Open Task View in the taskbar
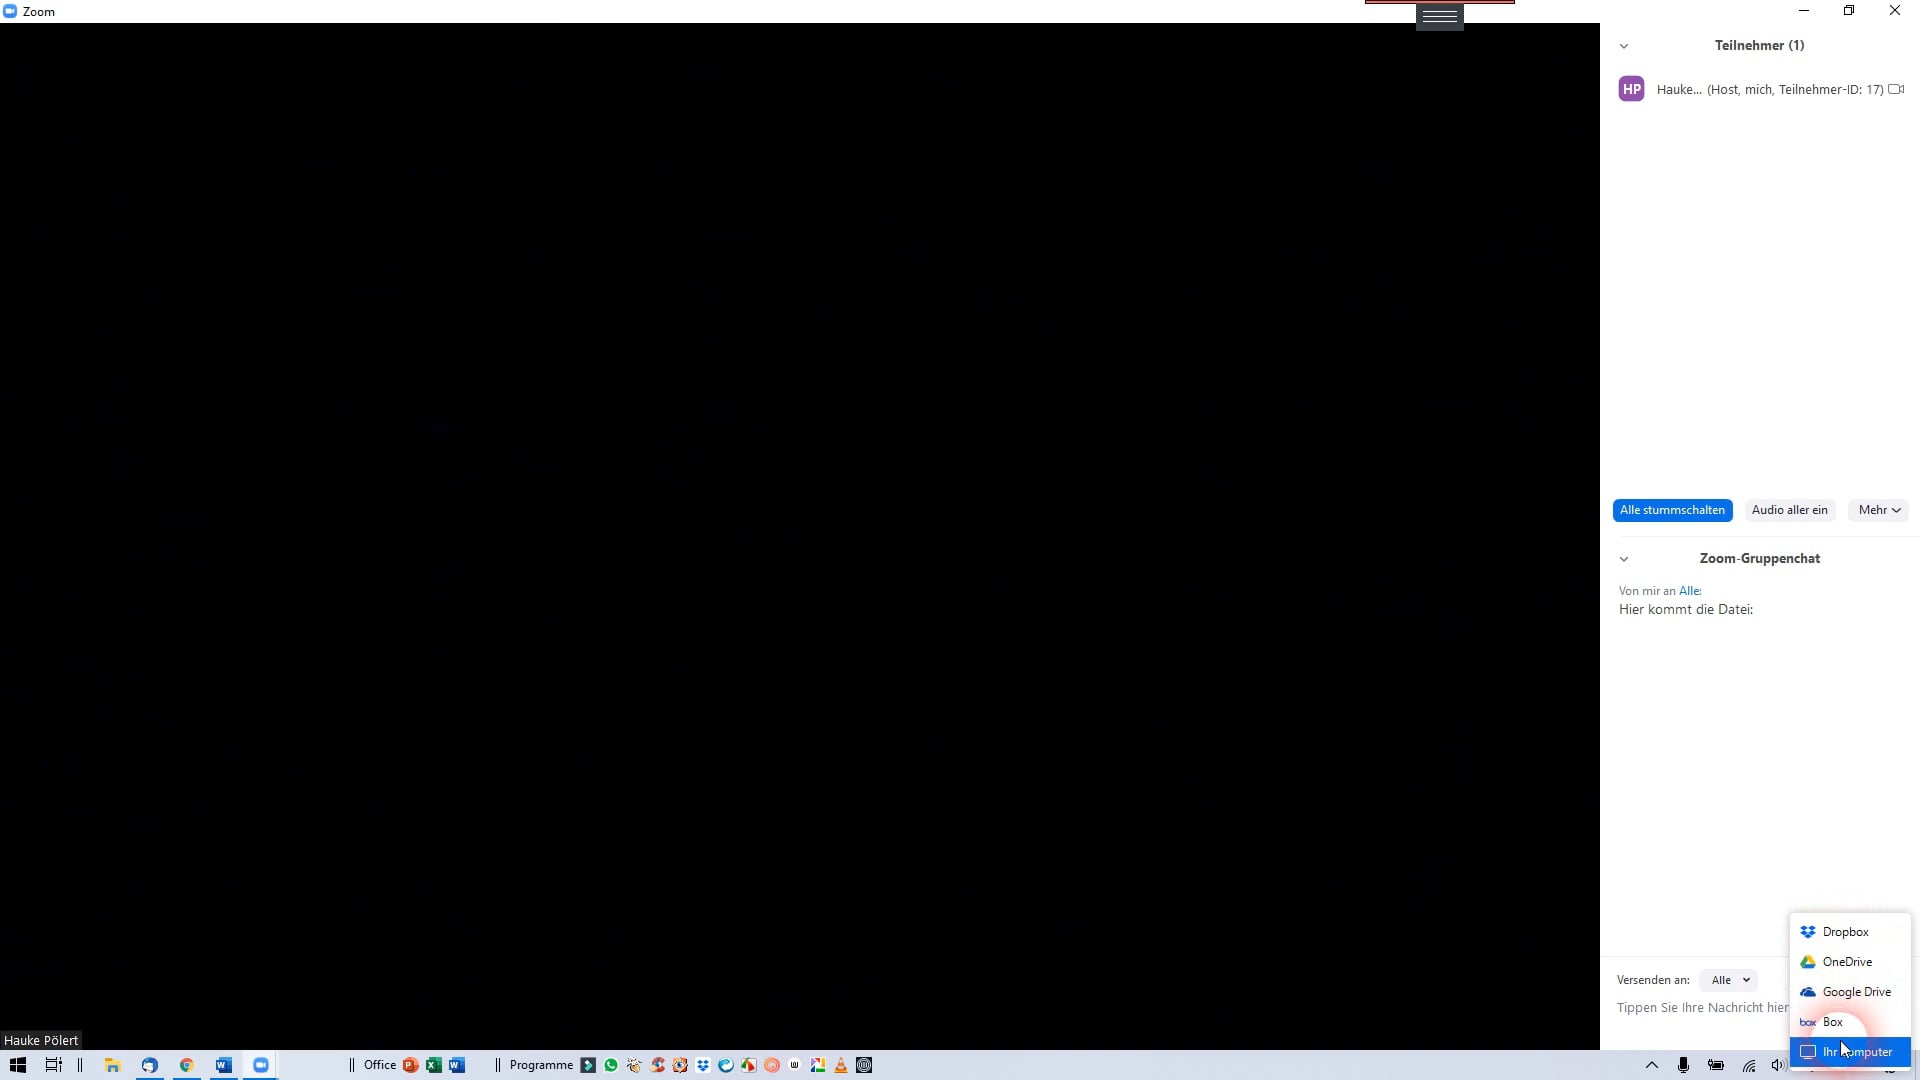The width and height of the screenshot is (1920, 1080). [x=53, y=1065]
